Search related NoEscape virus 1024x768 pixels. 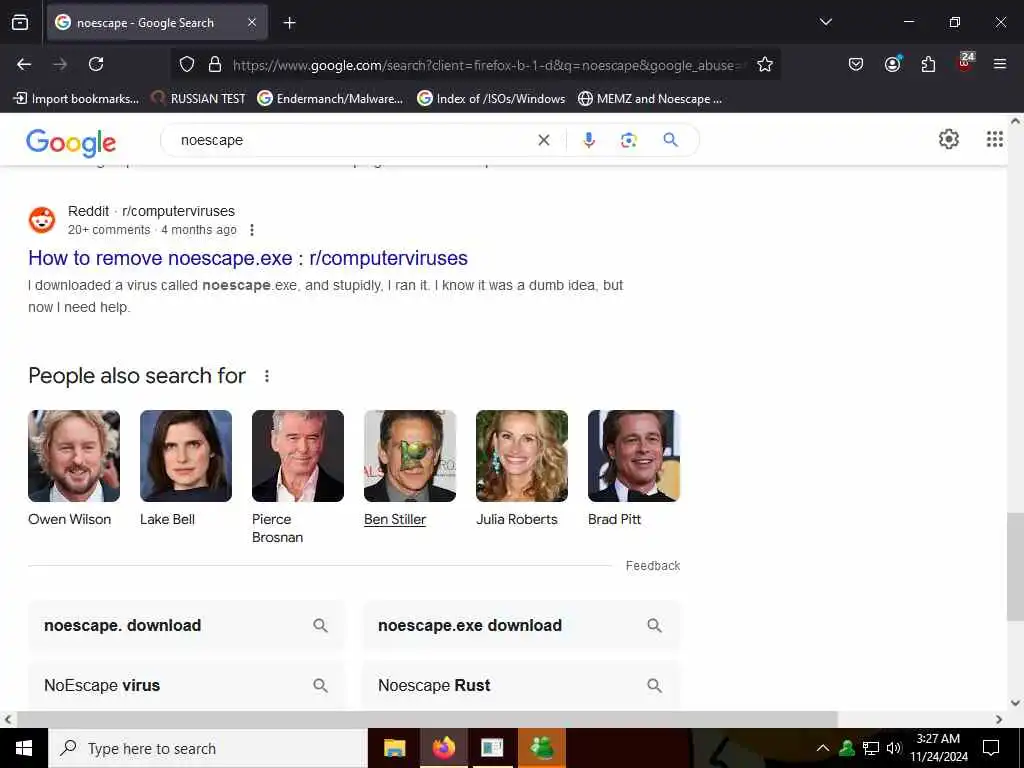[x=186, y=685]
